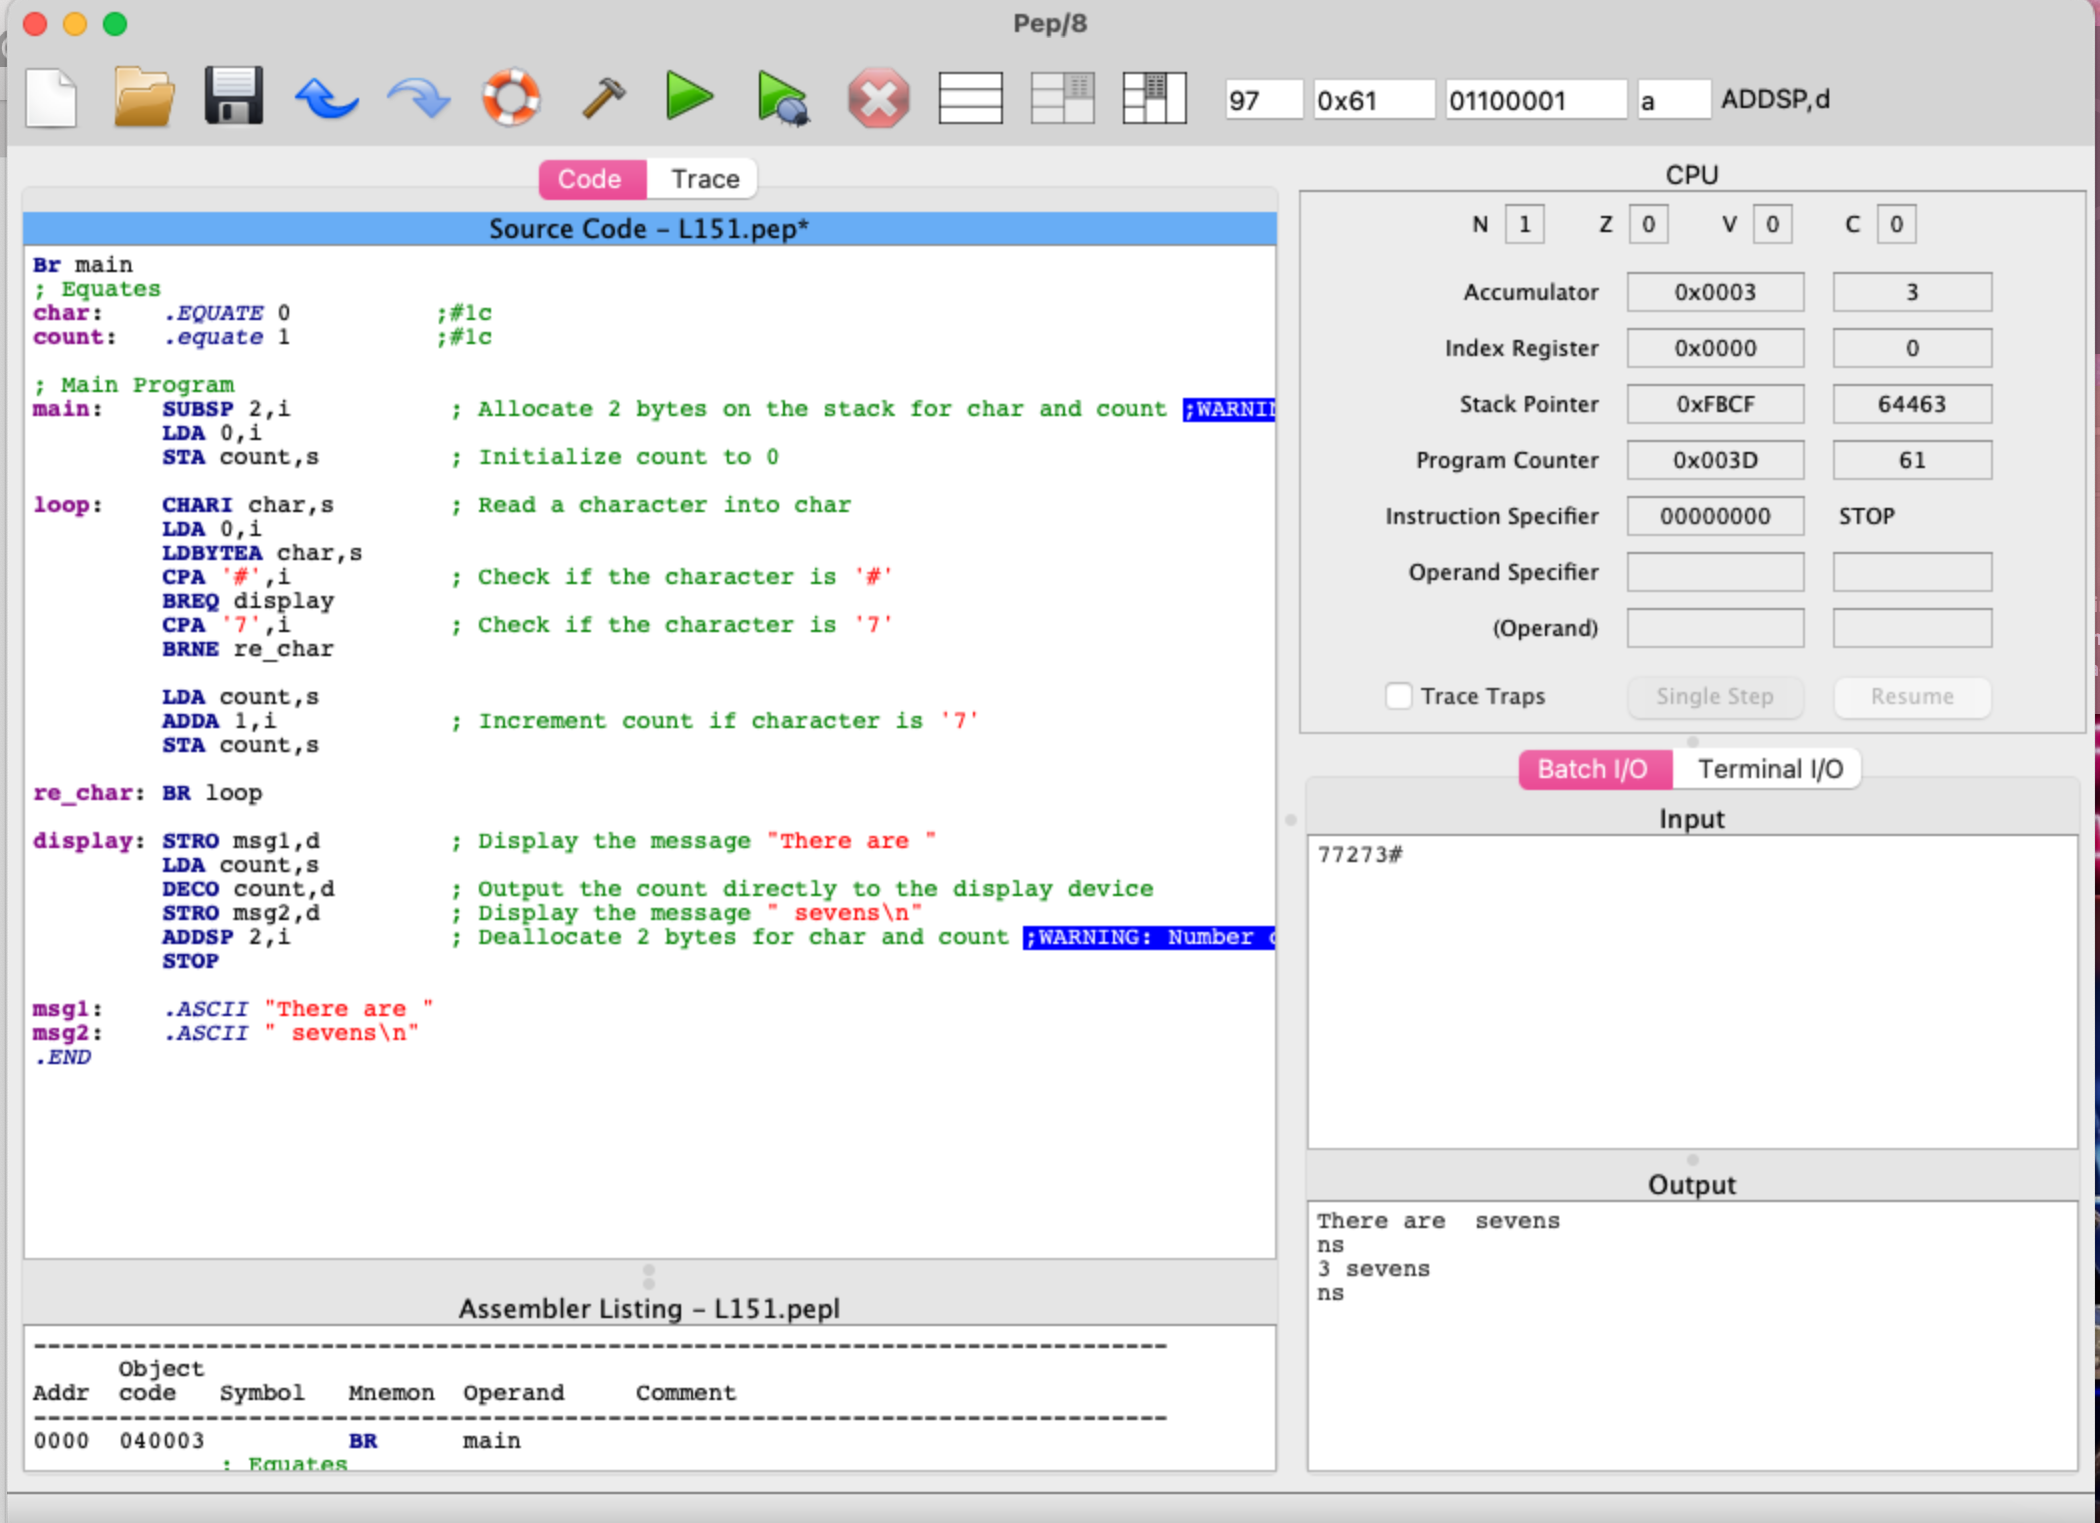This screenshot has height=1523, width=2100.
Task: Run the program with green play icon
Action: click(689, 98)
